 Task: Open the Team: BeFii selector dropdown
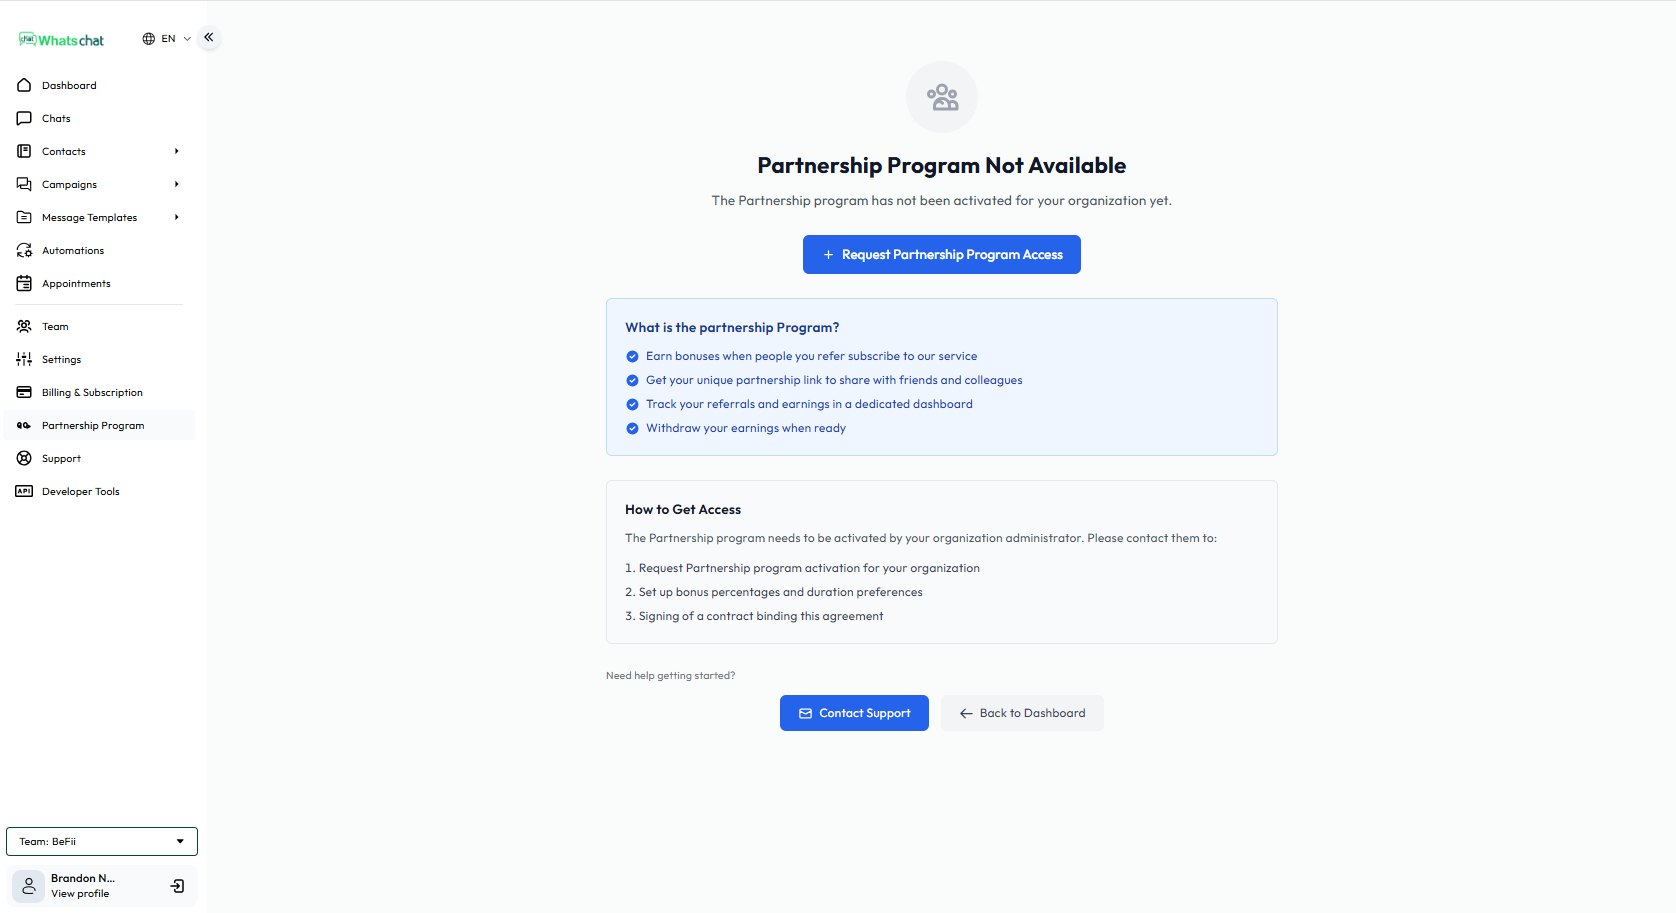pyautogui.click(x=102, y=841)
